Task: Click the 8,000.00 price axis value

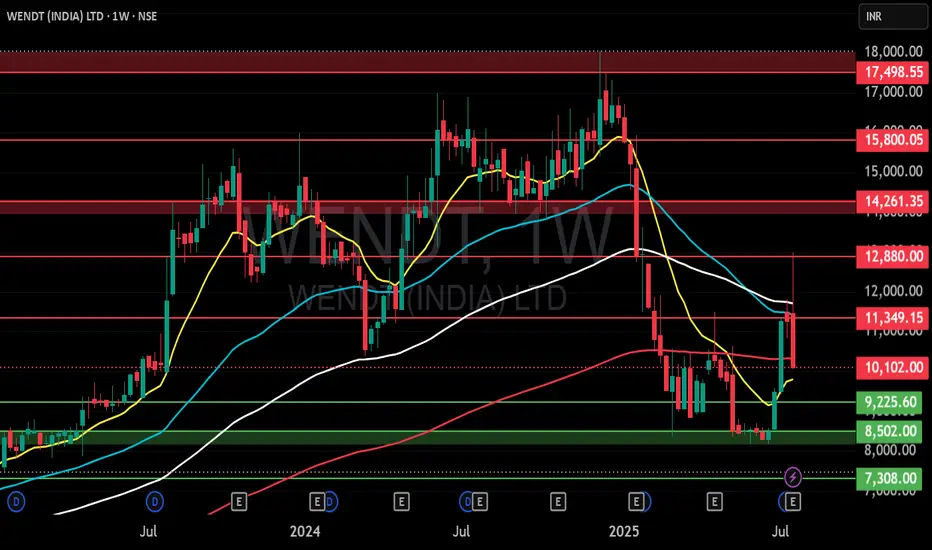Action: point(890,450)
